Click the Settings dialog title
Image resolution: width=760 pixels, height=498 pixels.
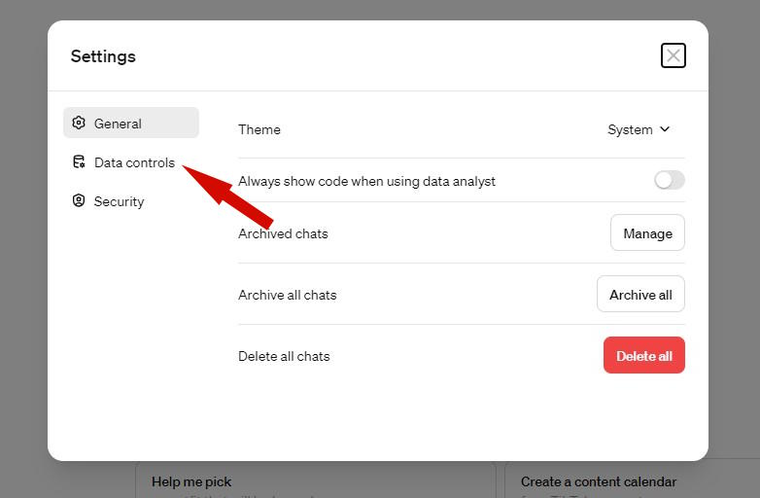103,56
